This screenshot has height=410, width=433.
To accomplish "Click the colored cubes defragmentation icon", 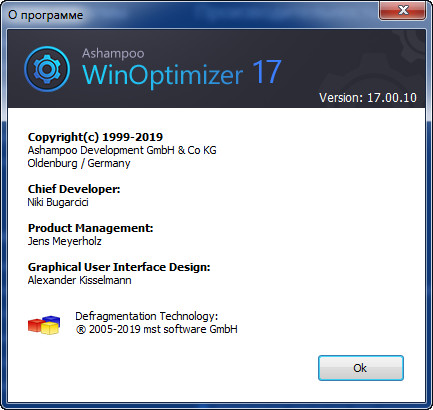I will point(44,325).
